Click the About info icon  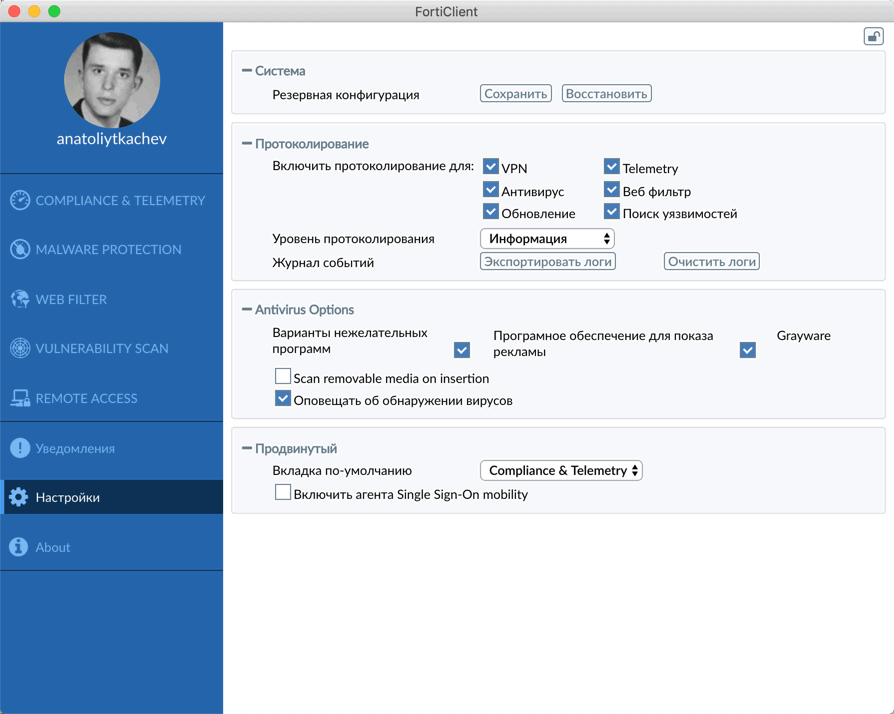[x=19, y=546]
